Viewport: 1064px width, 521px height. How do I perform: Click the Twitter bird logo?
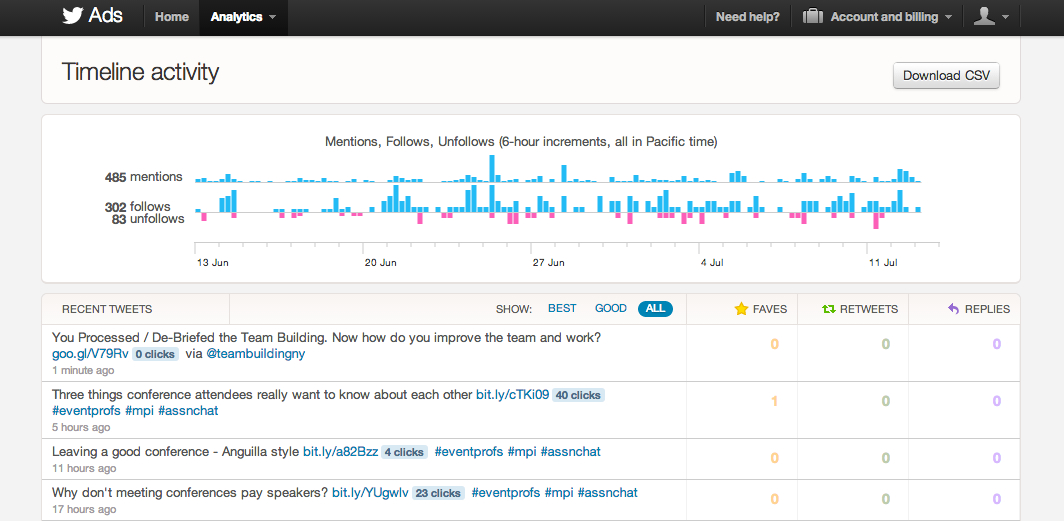tap(73, 16)
